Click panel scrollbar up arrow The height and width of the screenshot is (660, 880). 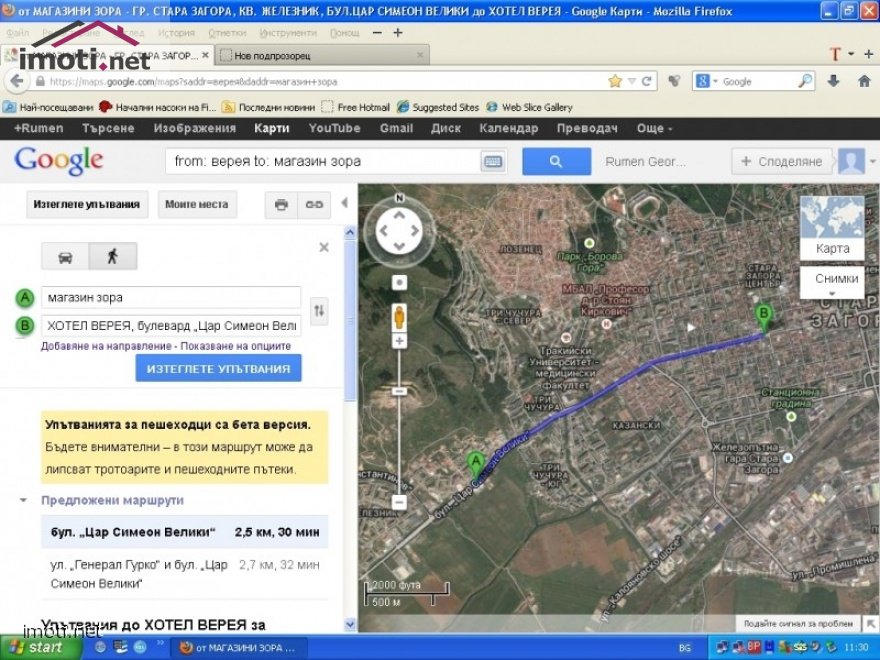(350, 232)
